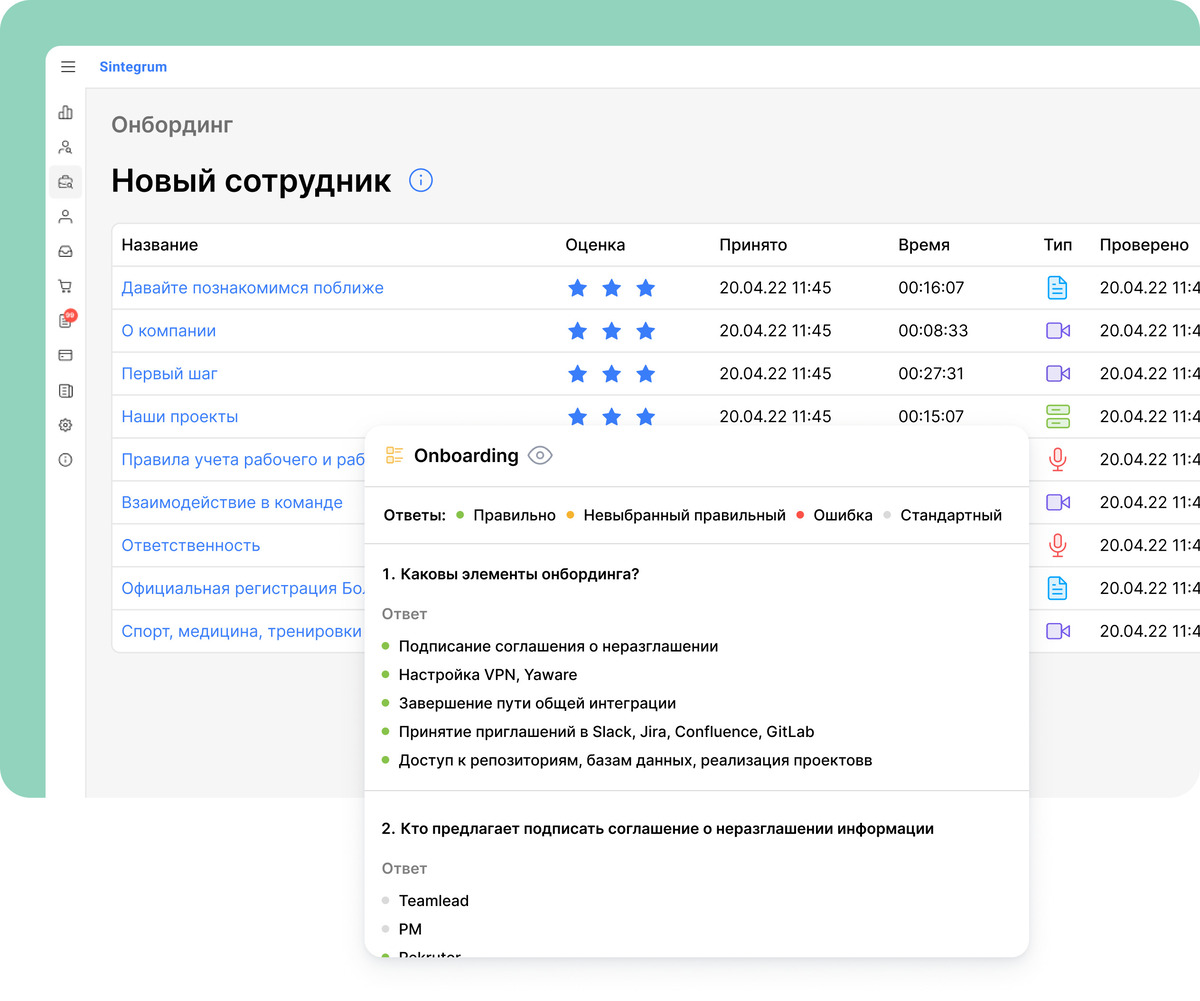This screenshot has height=1001, width=1200.
Task: Open the candidate search sidebar icon
Action: click(x=66, y=147)
